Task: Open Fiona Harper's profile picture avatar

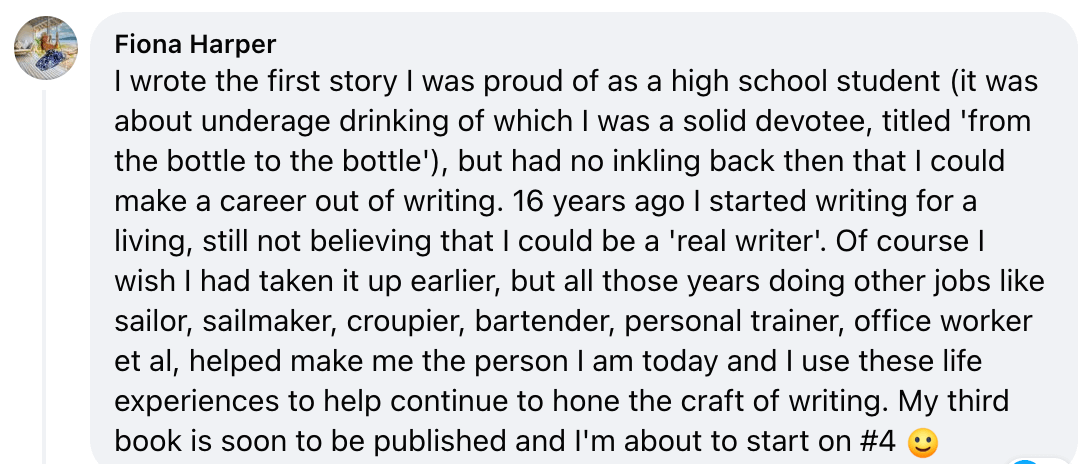Action: 46,48
